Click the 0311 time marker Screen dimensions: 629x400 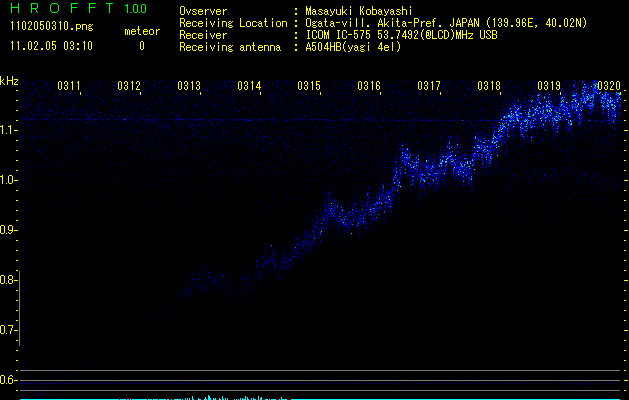click(69, 86)
